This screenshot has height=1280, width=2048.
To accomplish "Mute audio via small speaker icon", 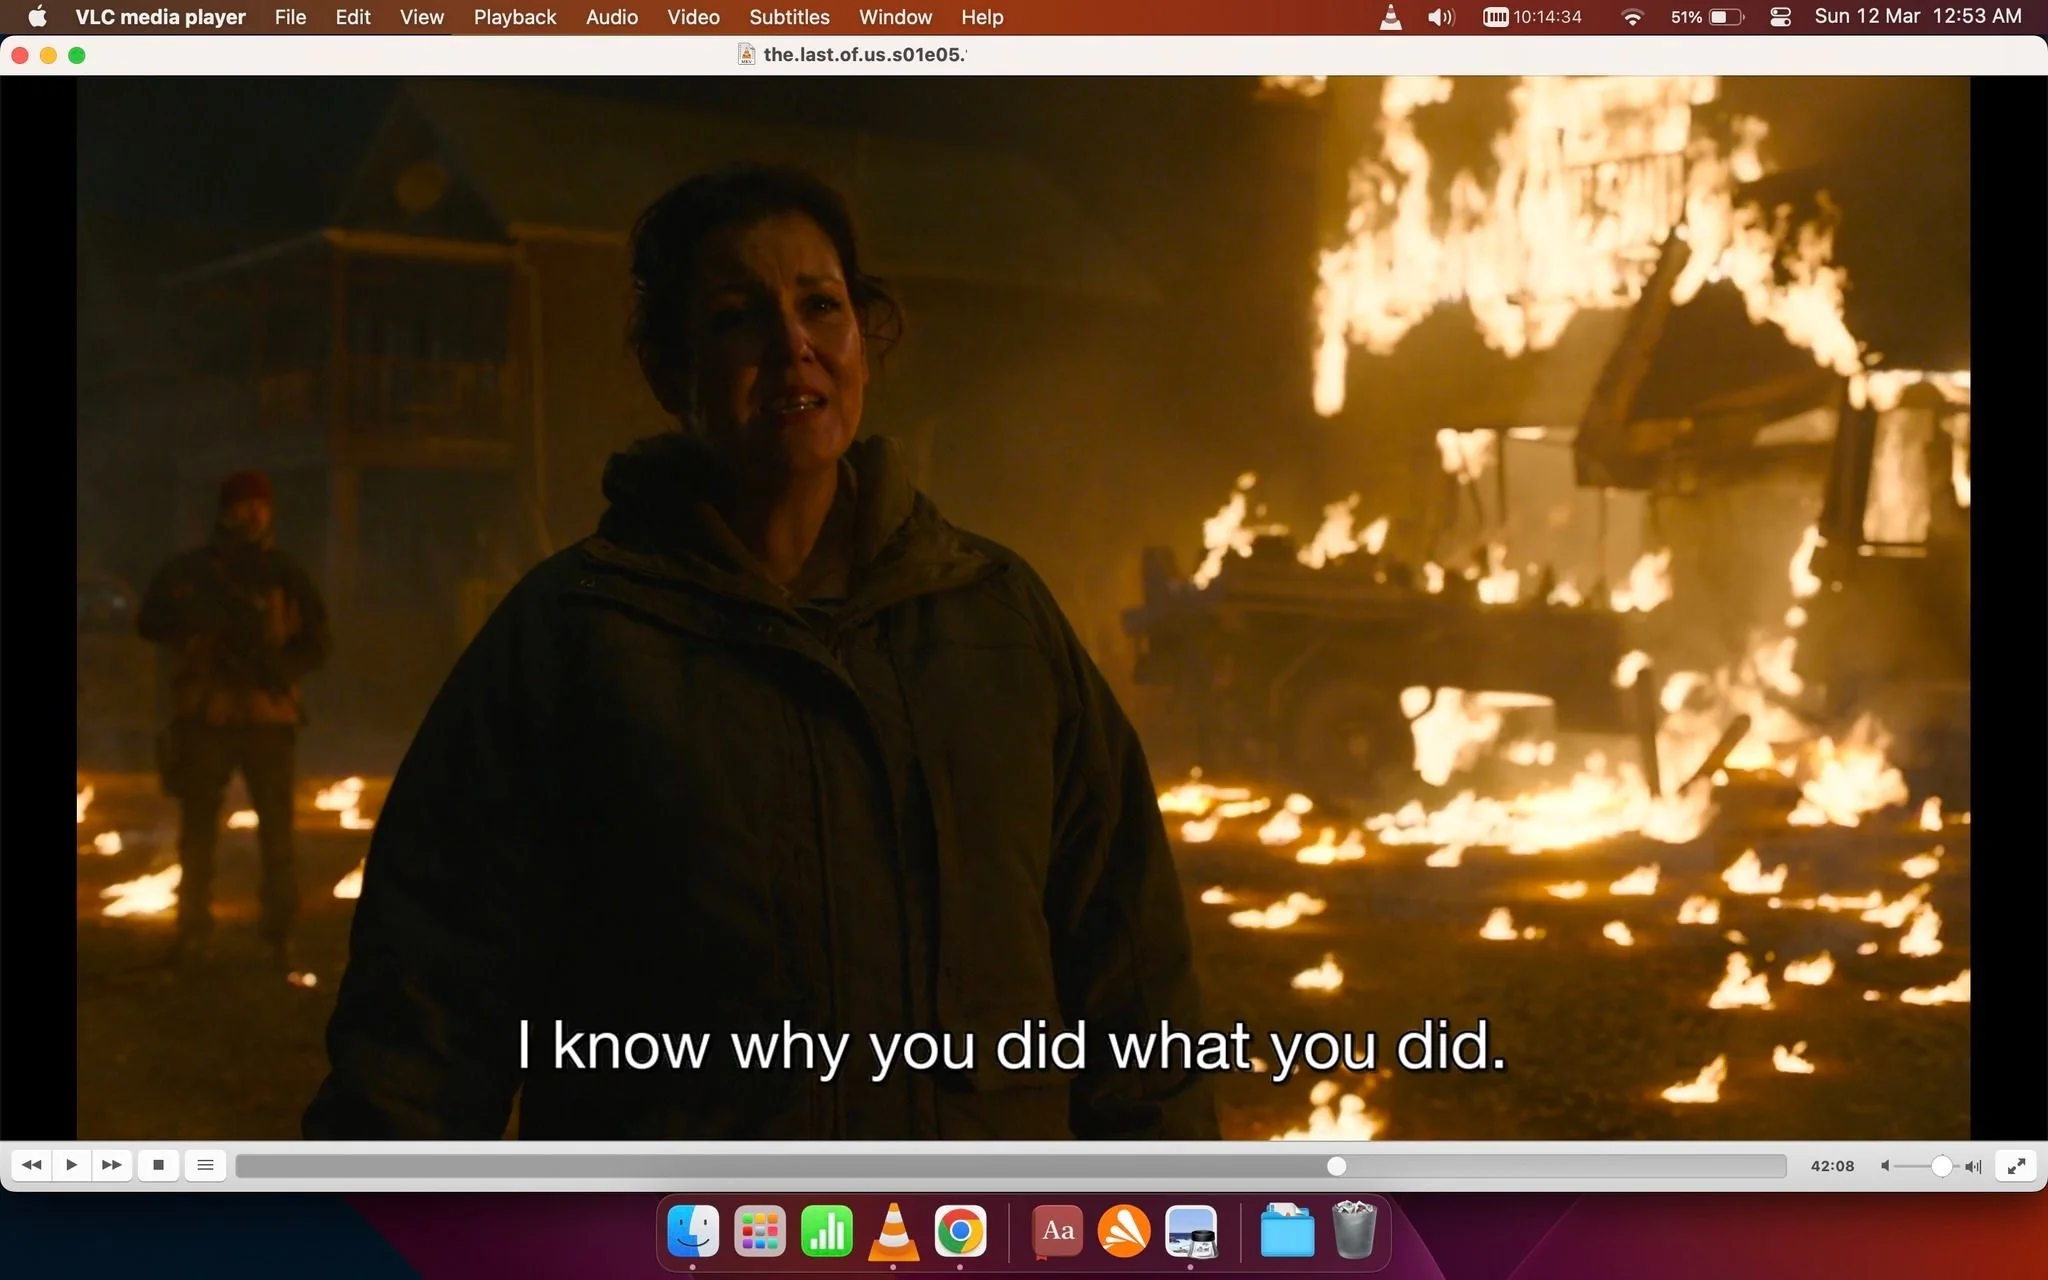I will [1885, 1166].
